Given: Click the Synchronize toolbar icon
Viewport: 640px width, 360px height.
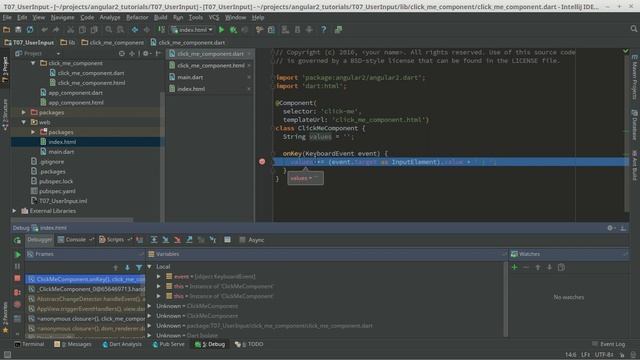Looking at the screenshot, I should coord(30,30).
